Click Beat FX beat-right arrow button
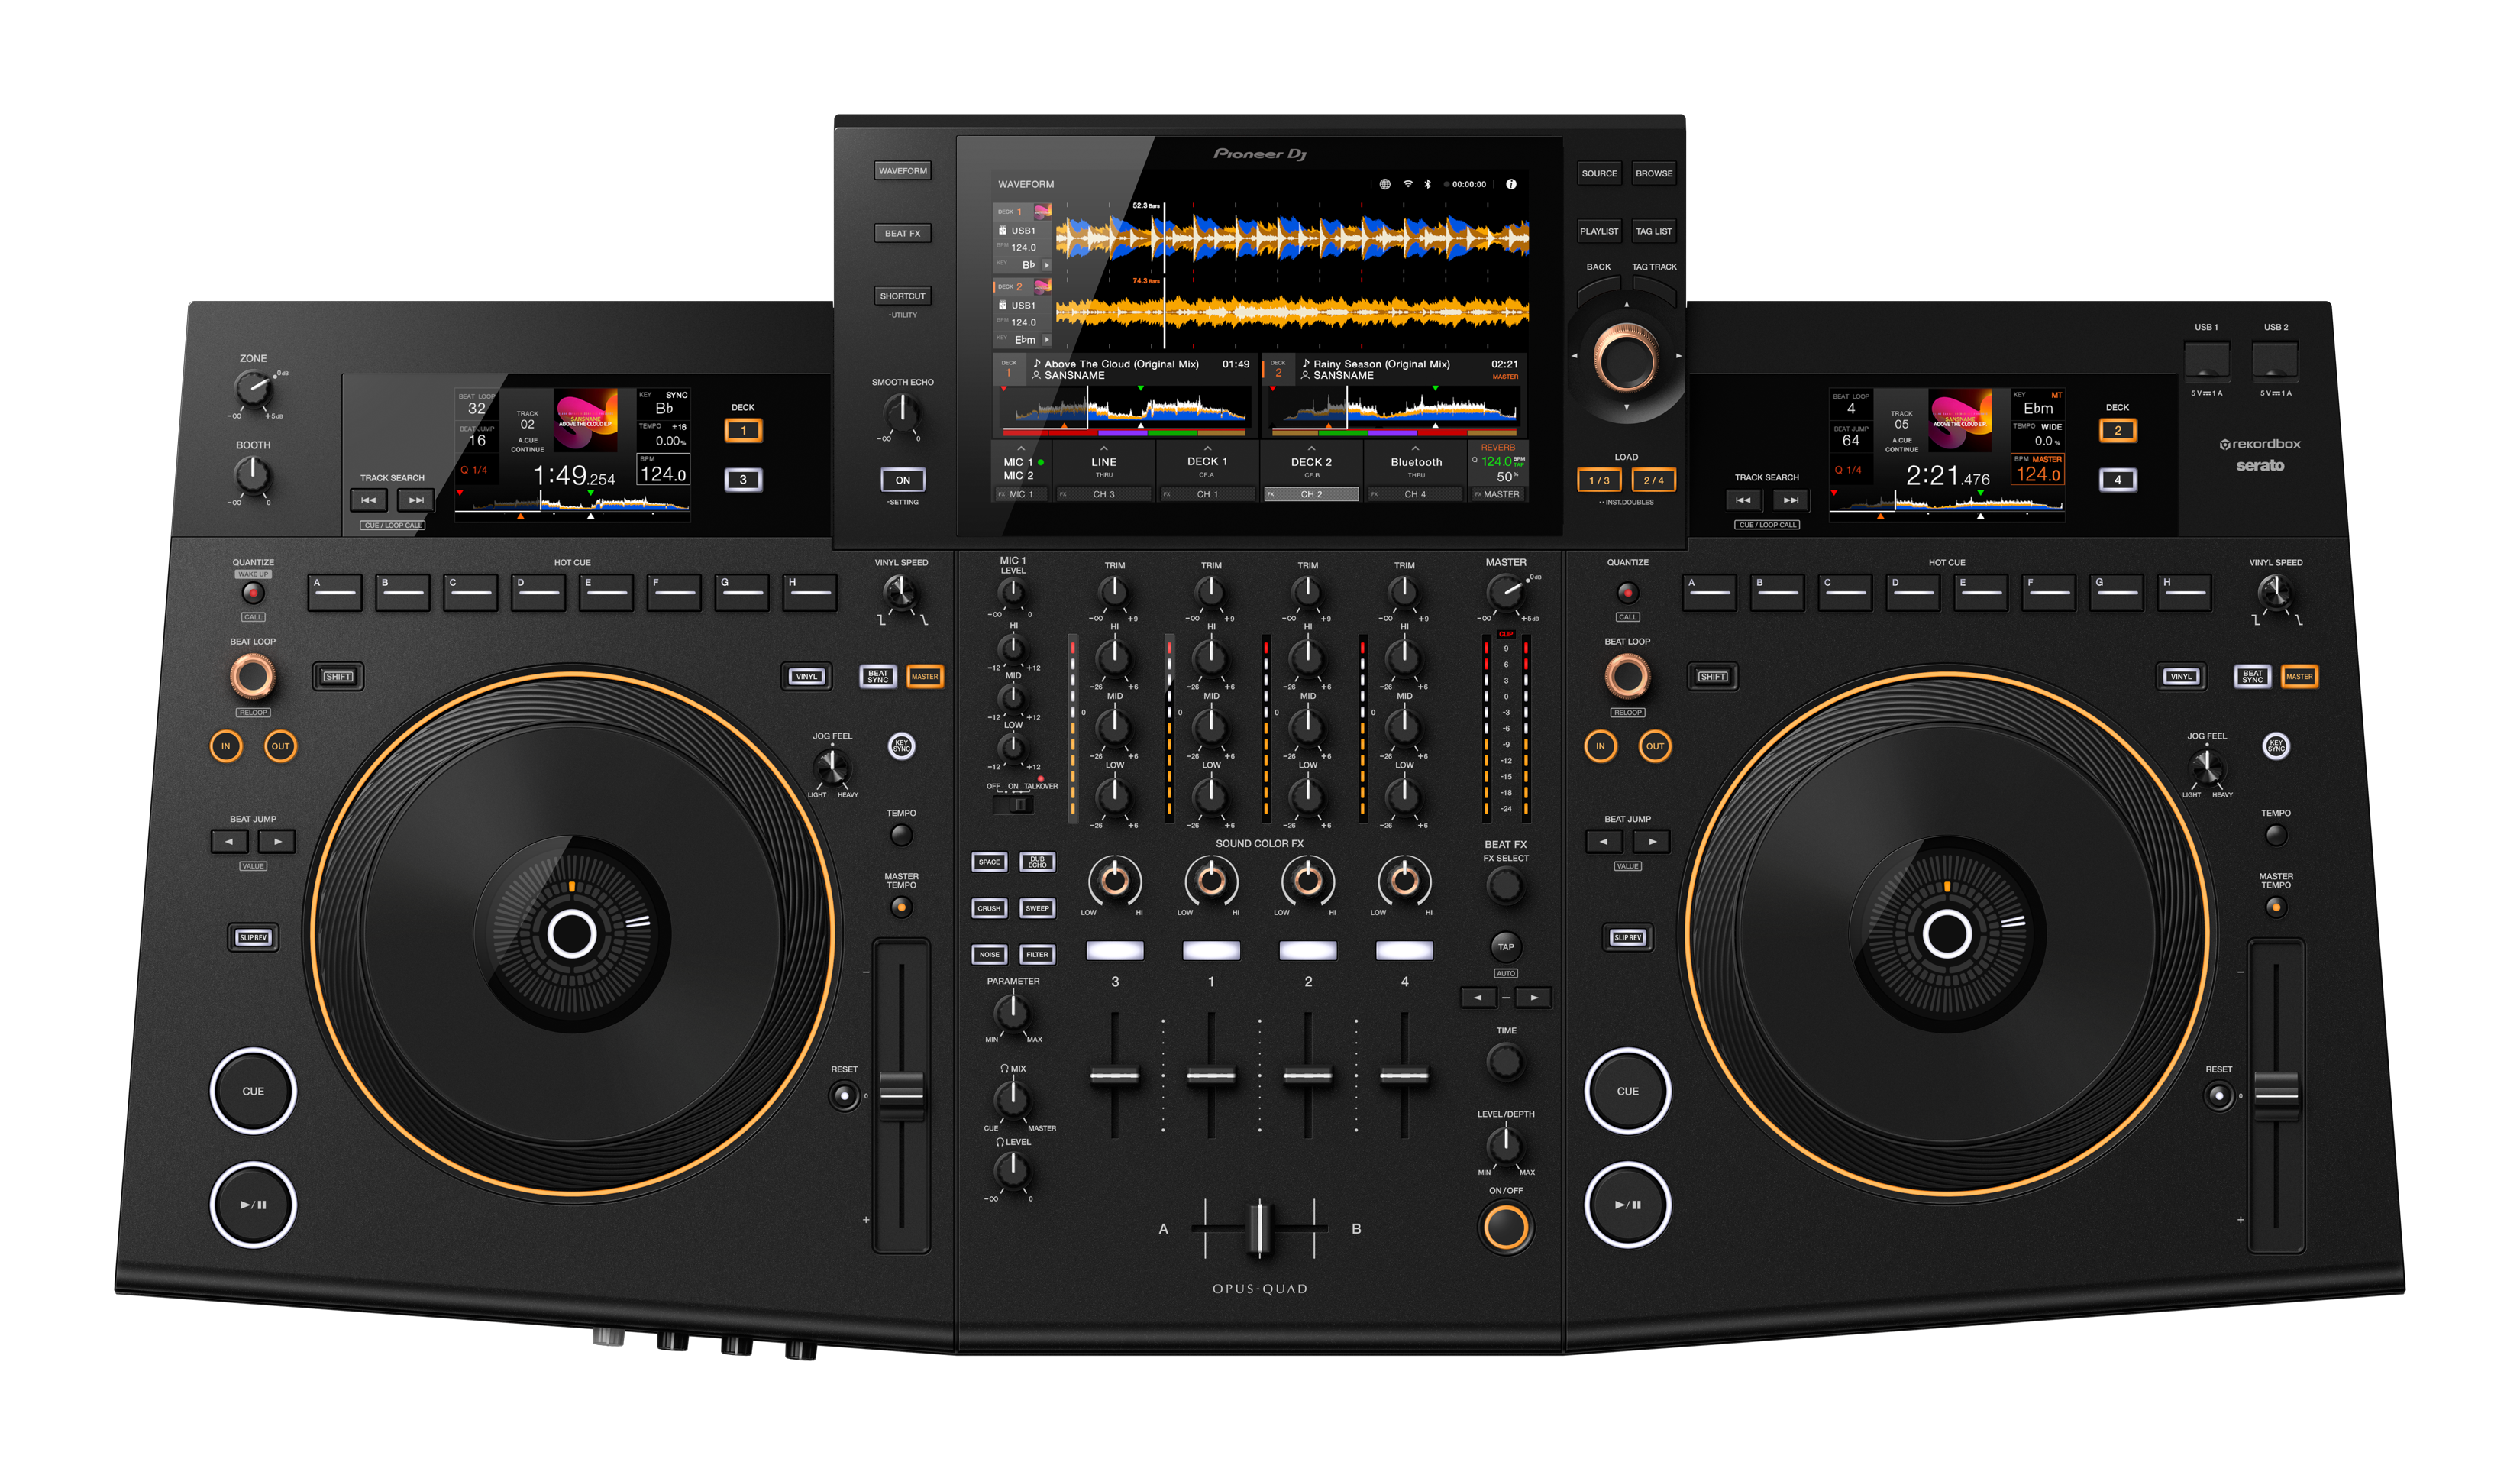 1534,997
